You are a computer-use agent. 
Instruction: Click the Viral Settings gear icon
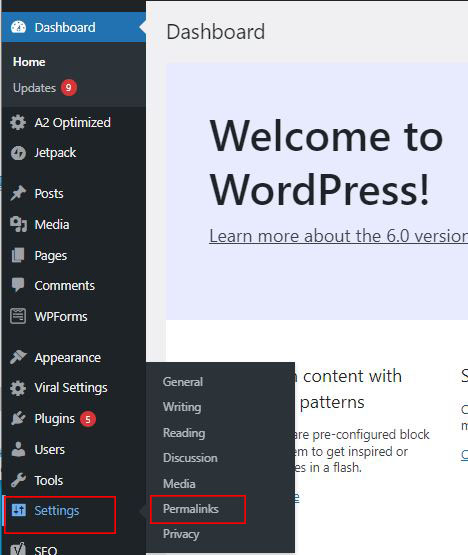point(18,388)
